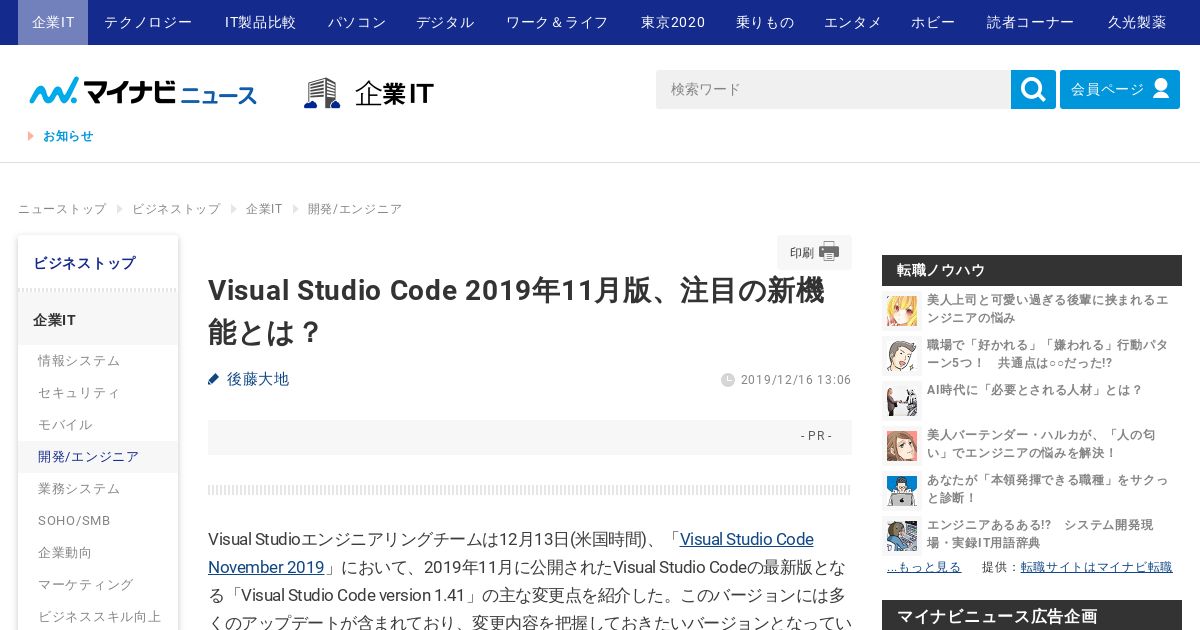Select the テクノロジー top menu item
1200x630 pixels.
[x=148, y=22]
